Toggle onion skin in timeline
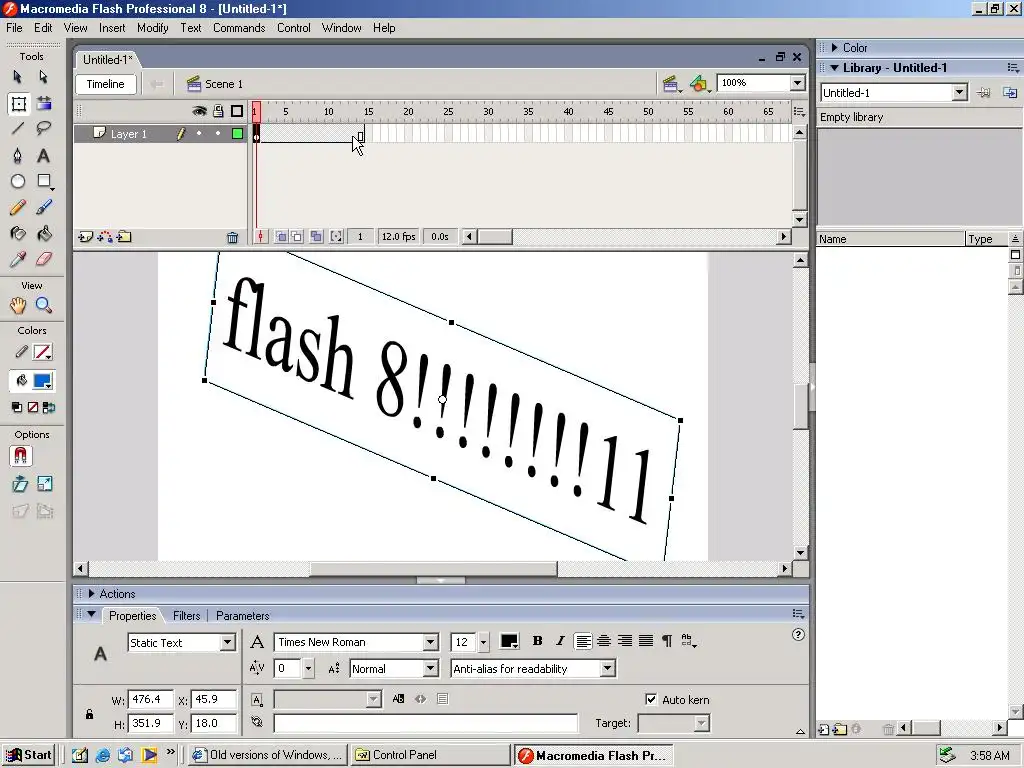The height and width of the screenshot is (768, 1024). click(x=281, y=236)
